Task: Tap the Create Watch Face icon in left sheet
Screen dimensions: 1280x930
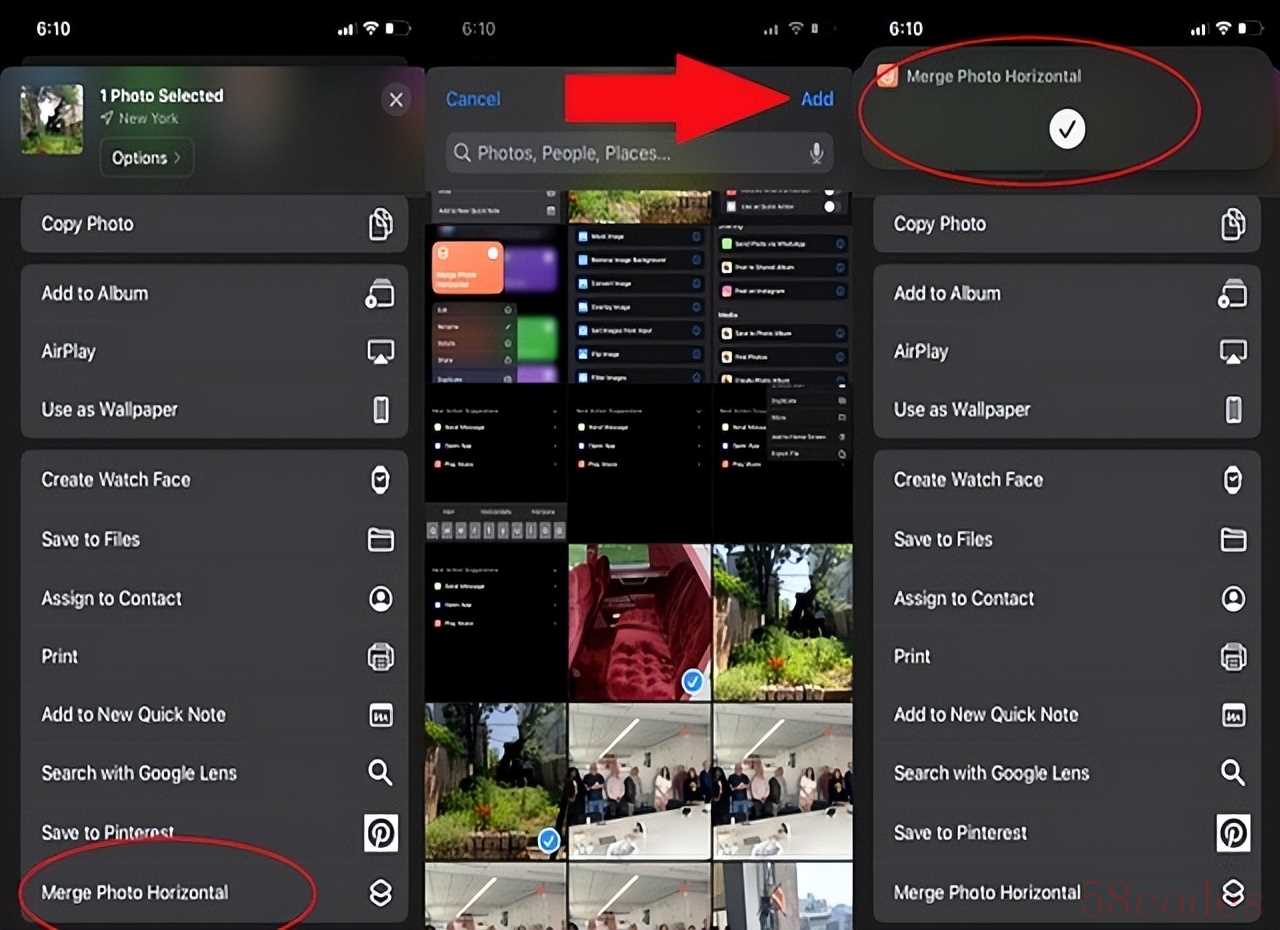Action: point(380,480)
